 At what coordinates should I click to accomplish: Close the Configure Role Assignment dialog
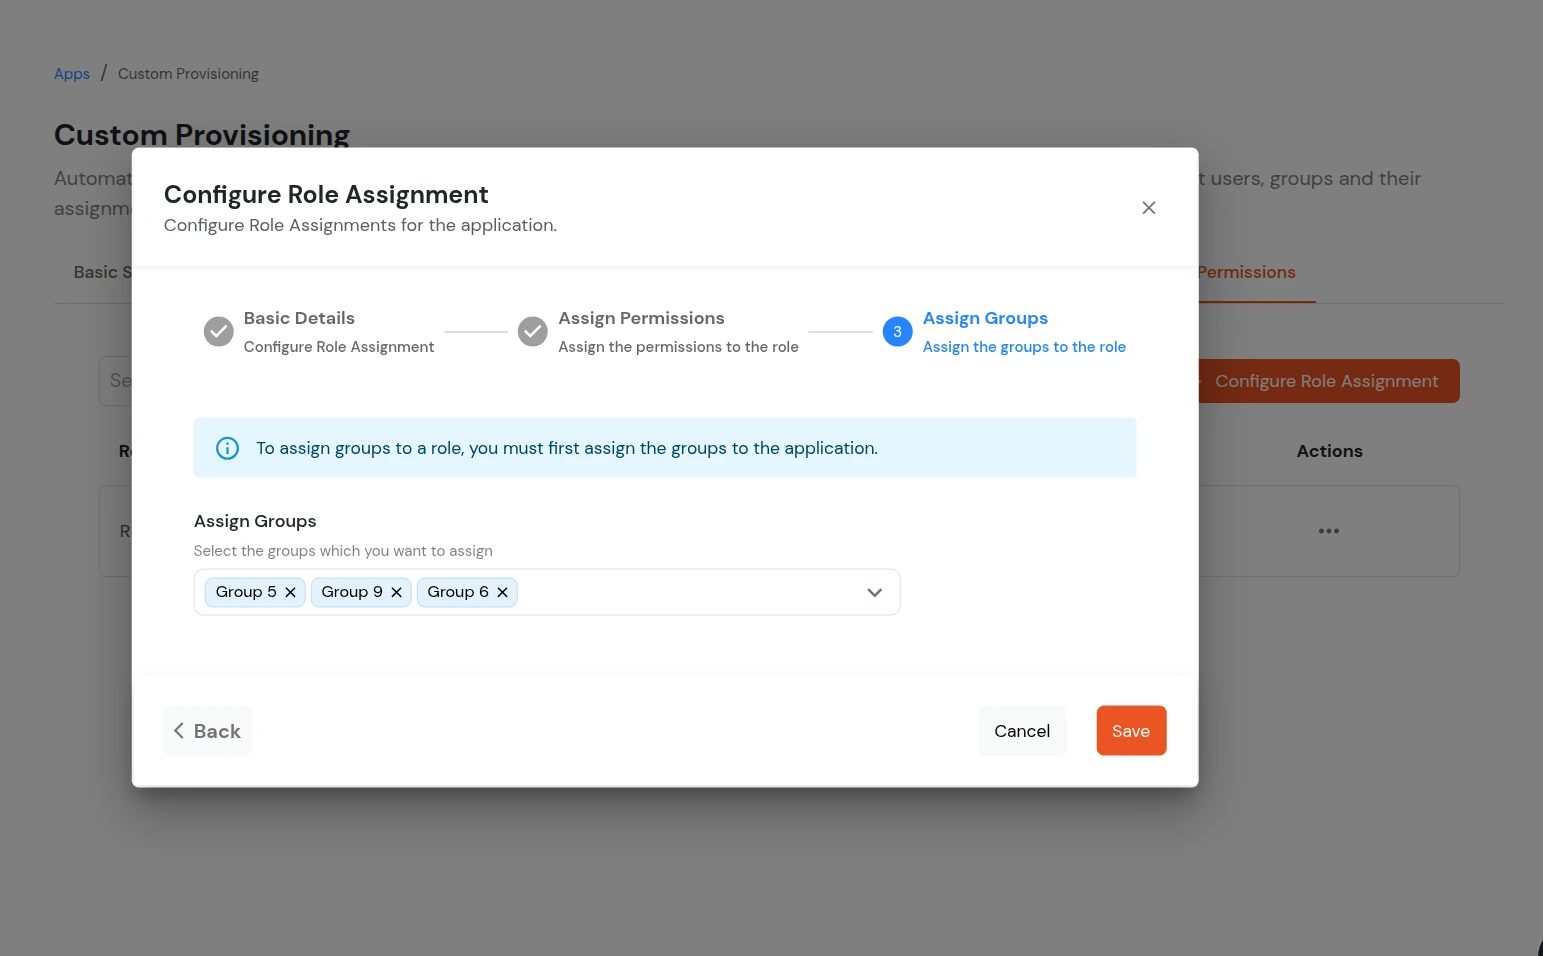[x=1148, y=207]
